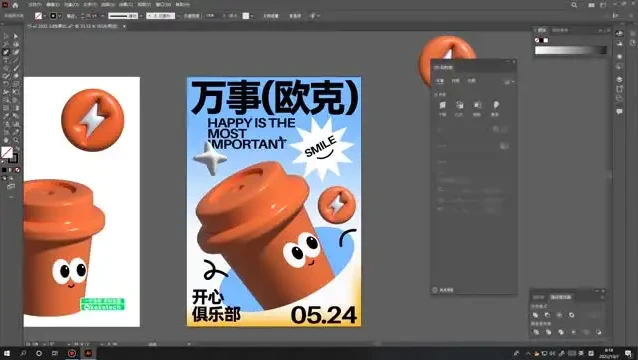Choose the 凸出 extrude 3D type icon
The image size is (638, 360).
(459, 105)
